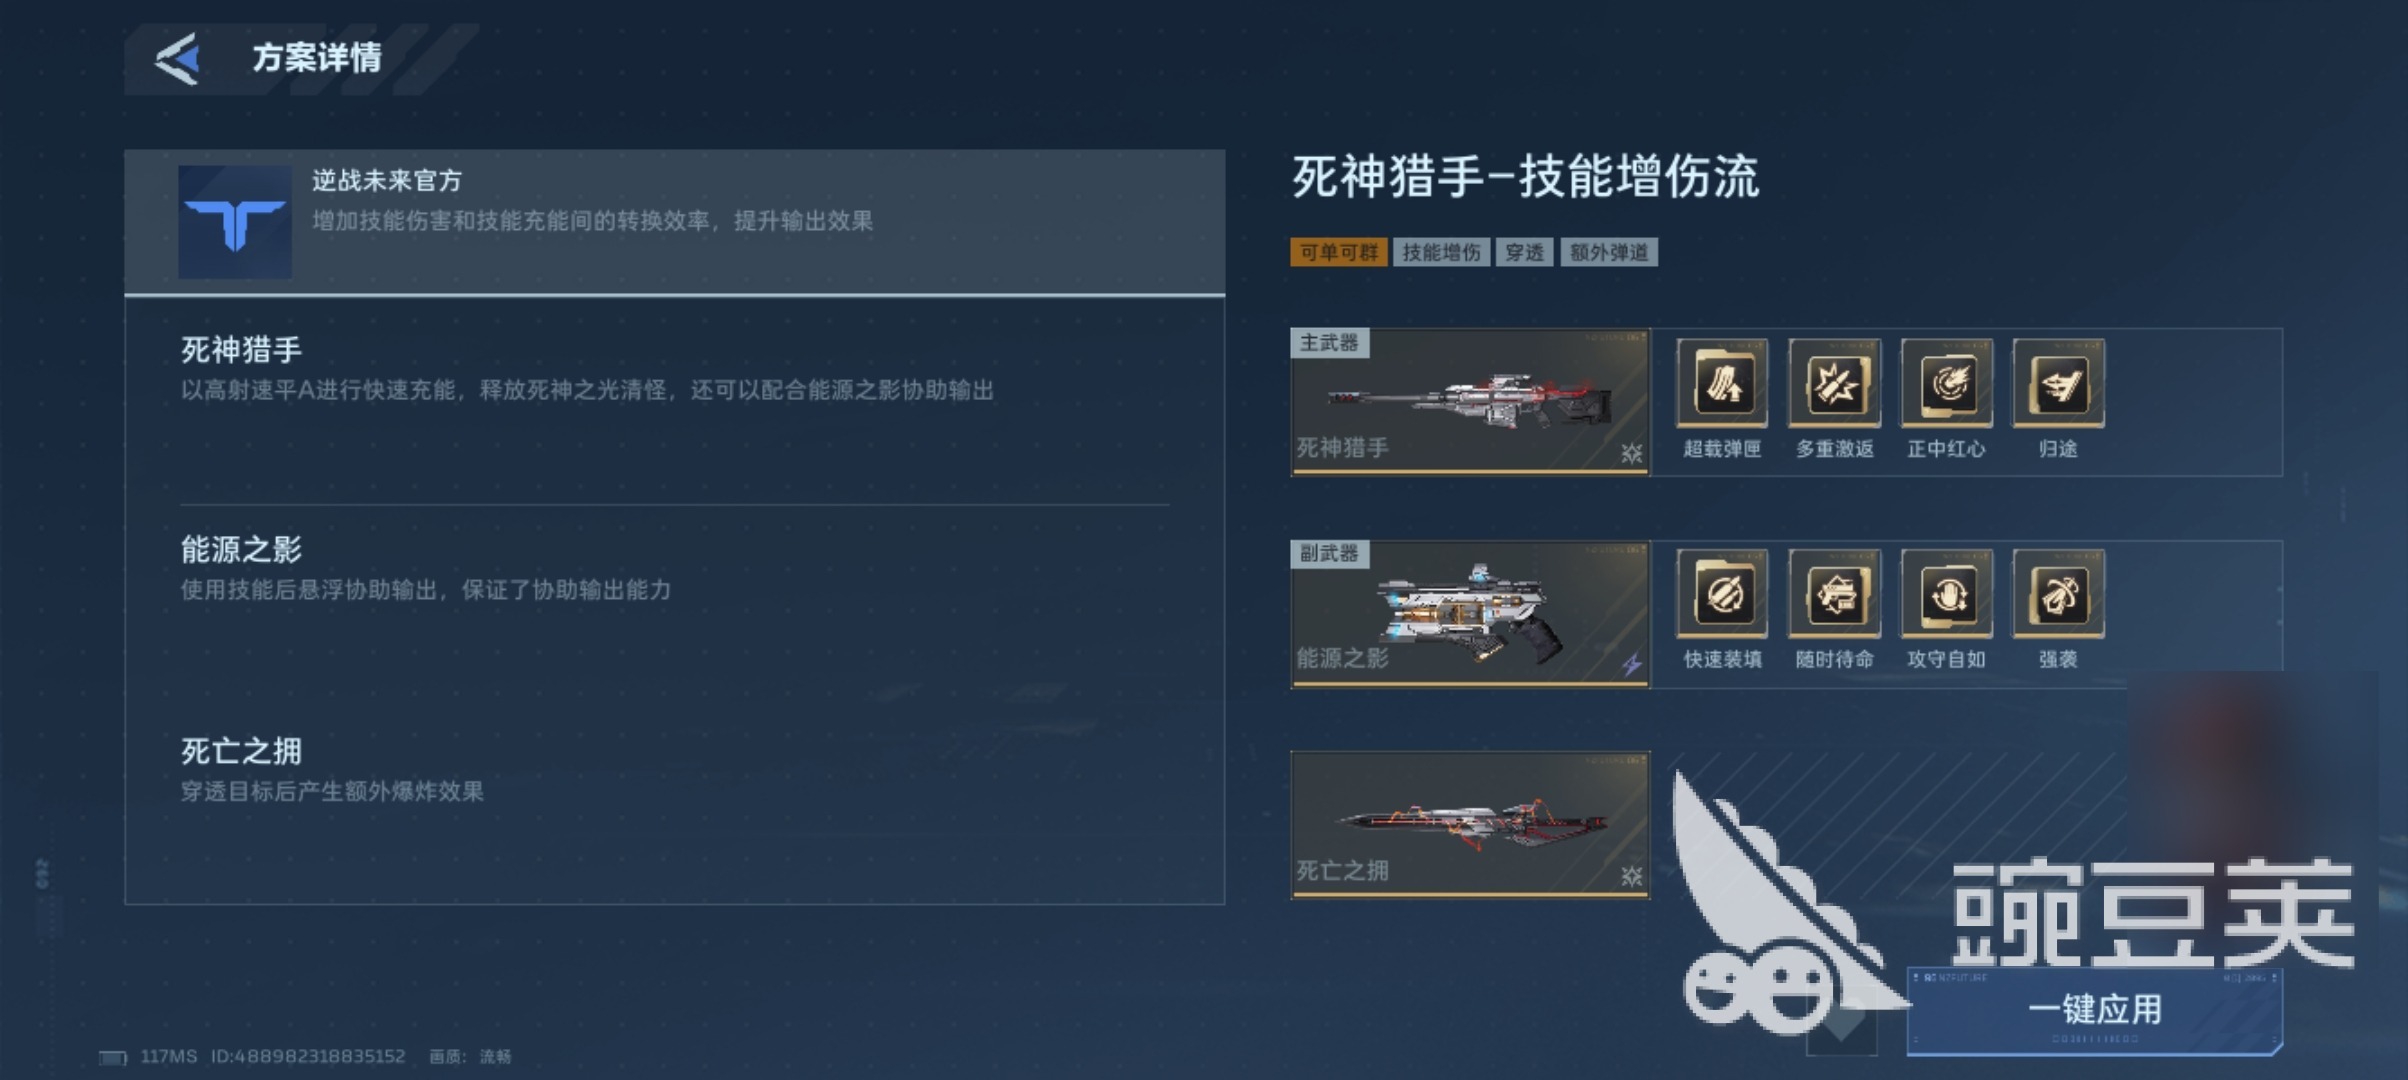
Task: Open the 死亡之拥 weapon card
Action: tap(1470, 825)
